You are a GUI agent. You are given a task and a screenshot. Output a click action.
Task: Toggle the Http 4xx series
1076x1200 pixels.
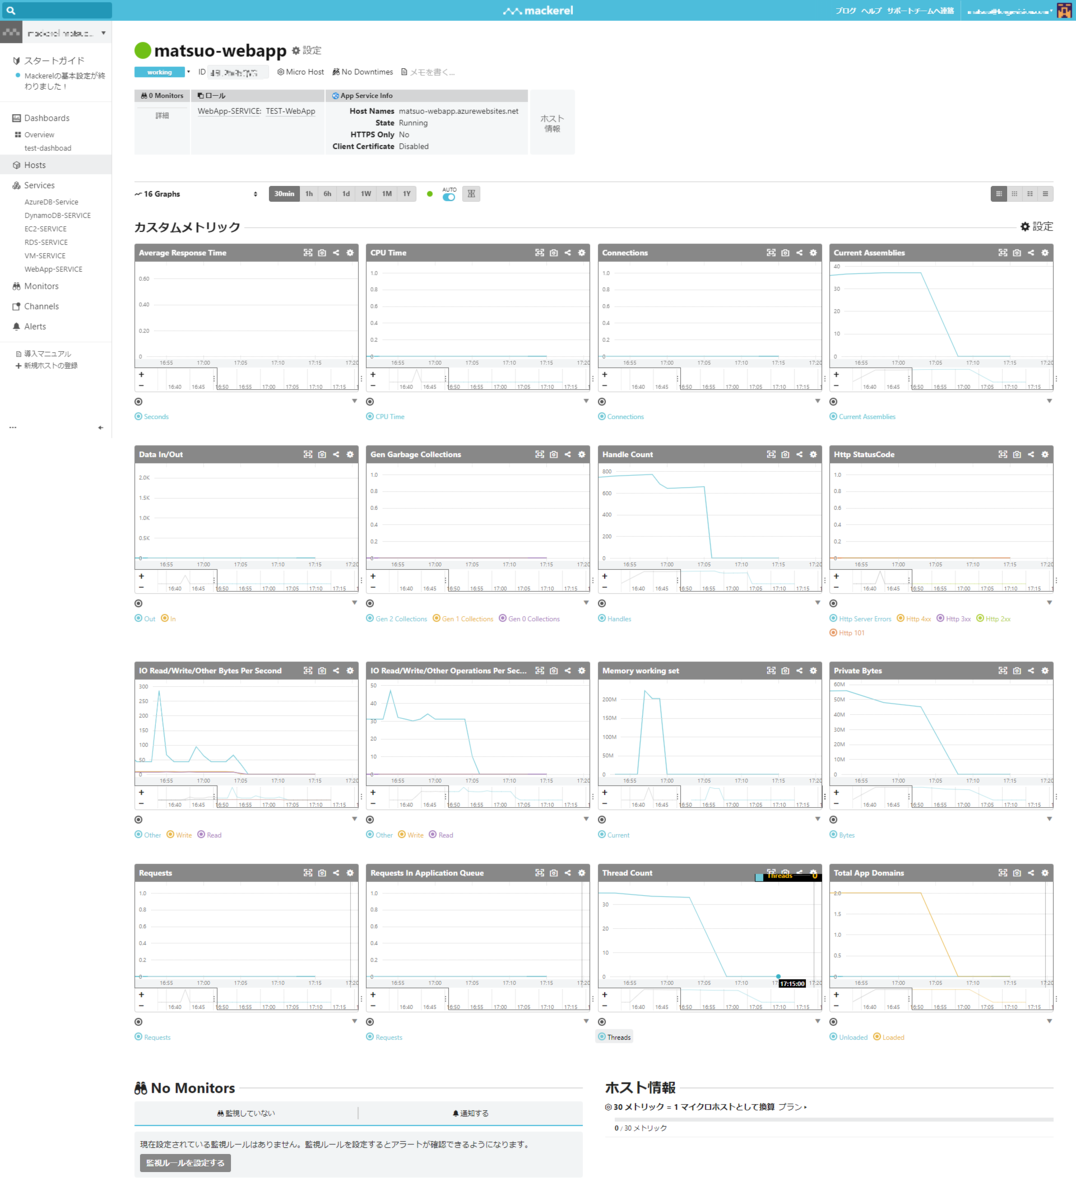(x=914, y=619)
